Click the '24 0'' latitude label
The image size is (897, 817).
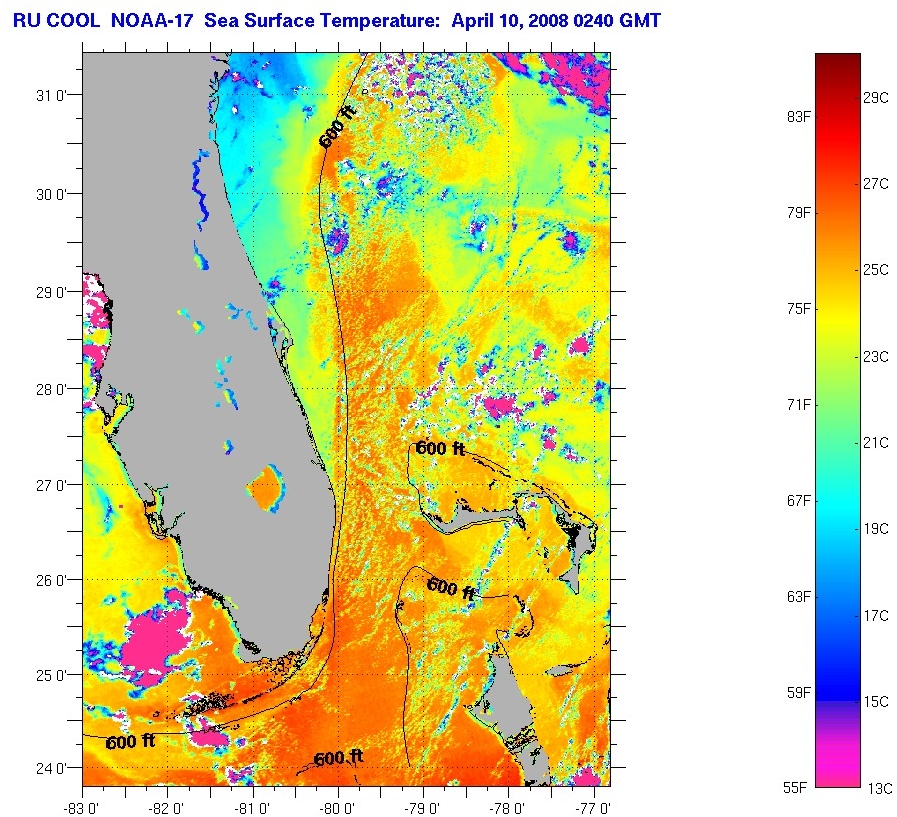pos(51,768)
